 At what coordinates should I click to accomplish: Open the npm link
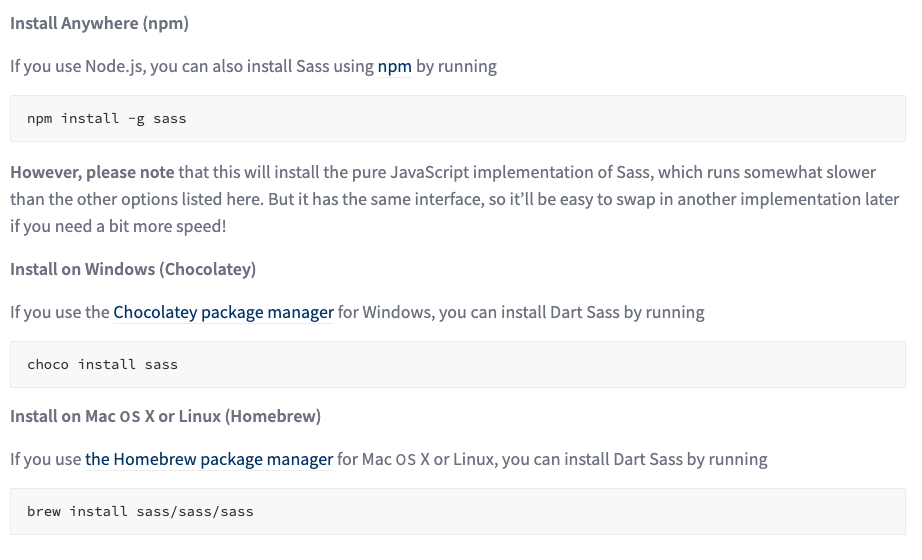(x=395, y=66)
